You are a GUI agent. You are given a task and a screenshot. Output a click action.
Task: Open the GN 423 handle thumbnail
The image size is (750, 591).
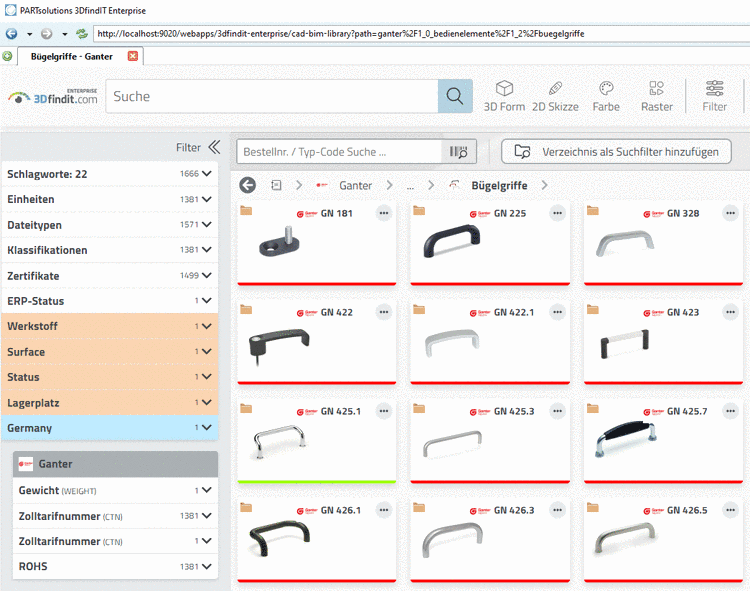[x=625, y=343]
